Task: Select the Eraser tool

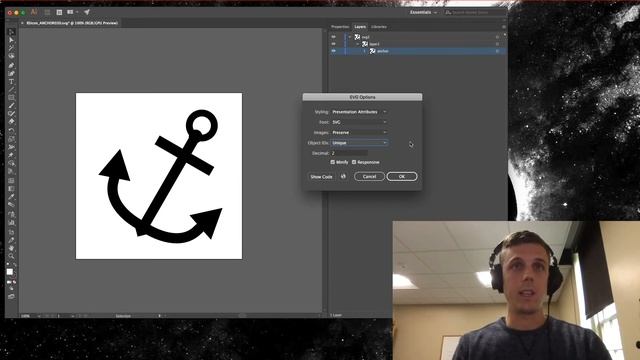Action: click(x=11, y=122)
